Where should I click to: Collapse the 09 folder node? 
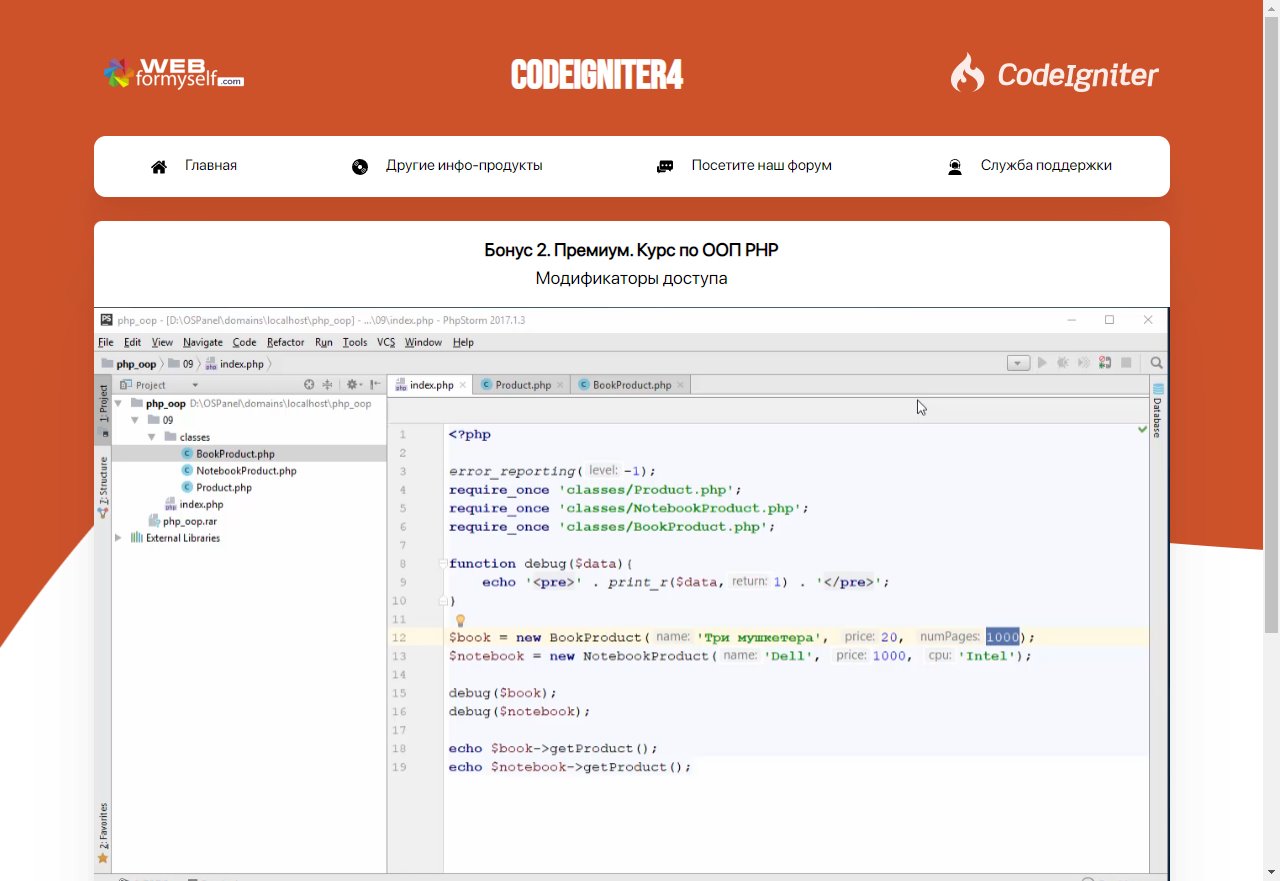click(x=136, y=421)
